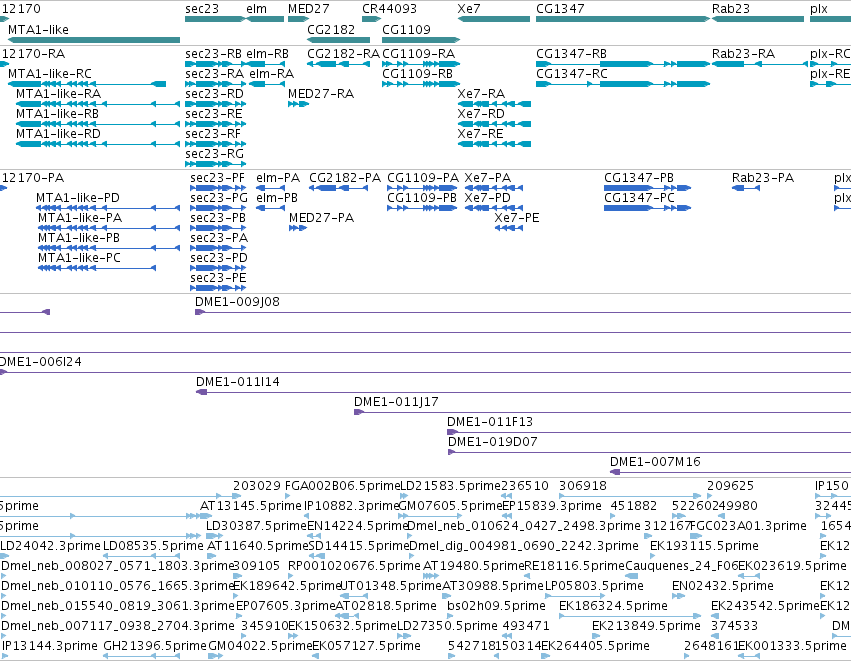Click the MTA1-like gene label
Image resolution: width=851 pixels, height=661 pixels.
coord(38,29)
